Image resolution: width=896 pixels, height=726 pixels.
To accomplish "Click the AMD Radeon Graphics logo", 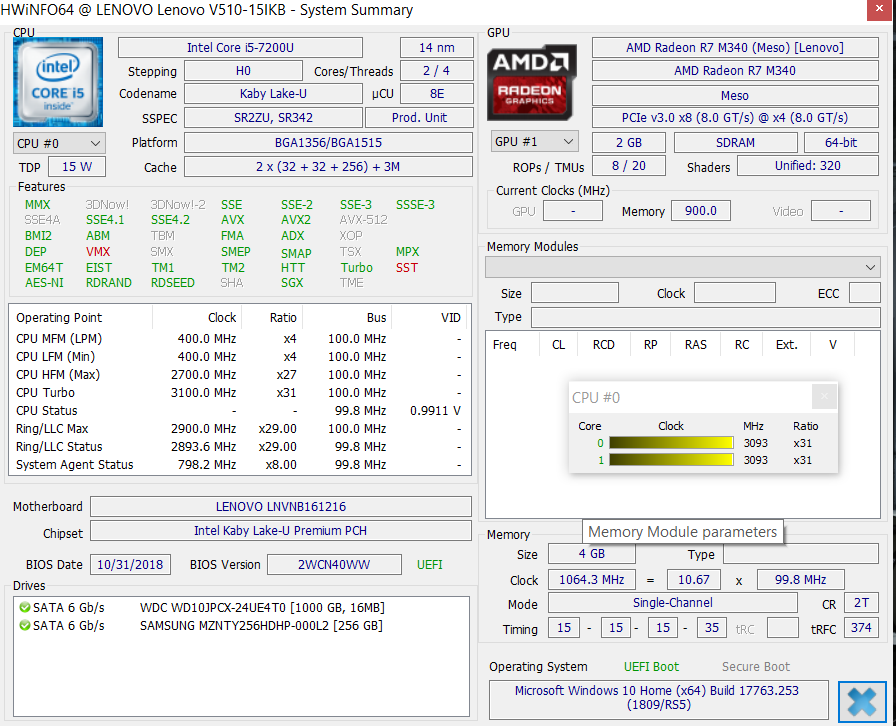I will pyautogui.click(x=531, y=83).
